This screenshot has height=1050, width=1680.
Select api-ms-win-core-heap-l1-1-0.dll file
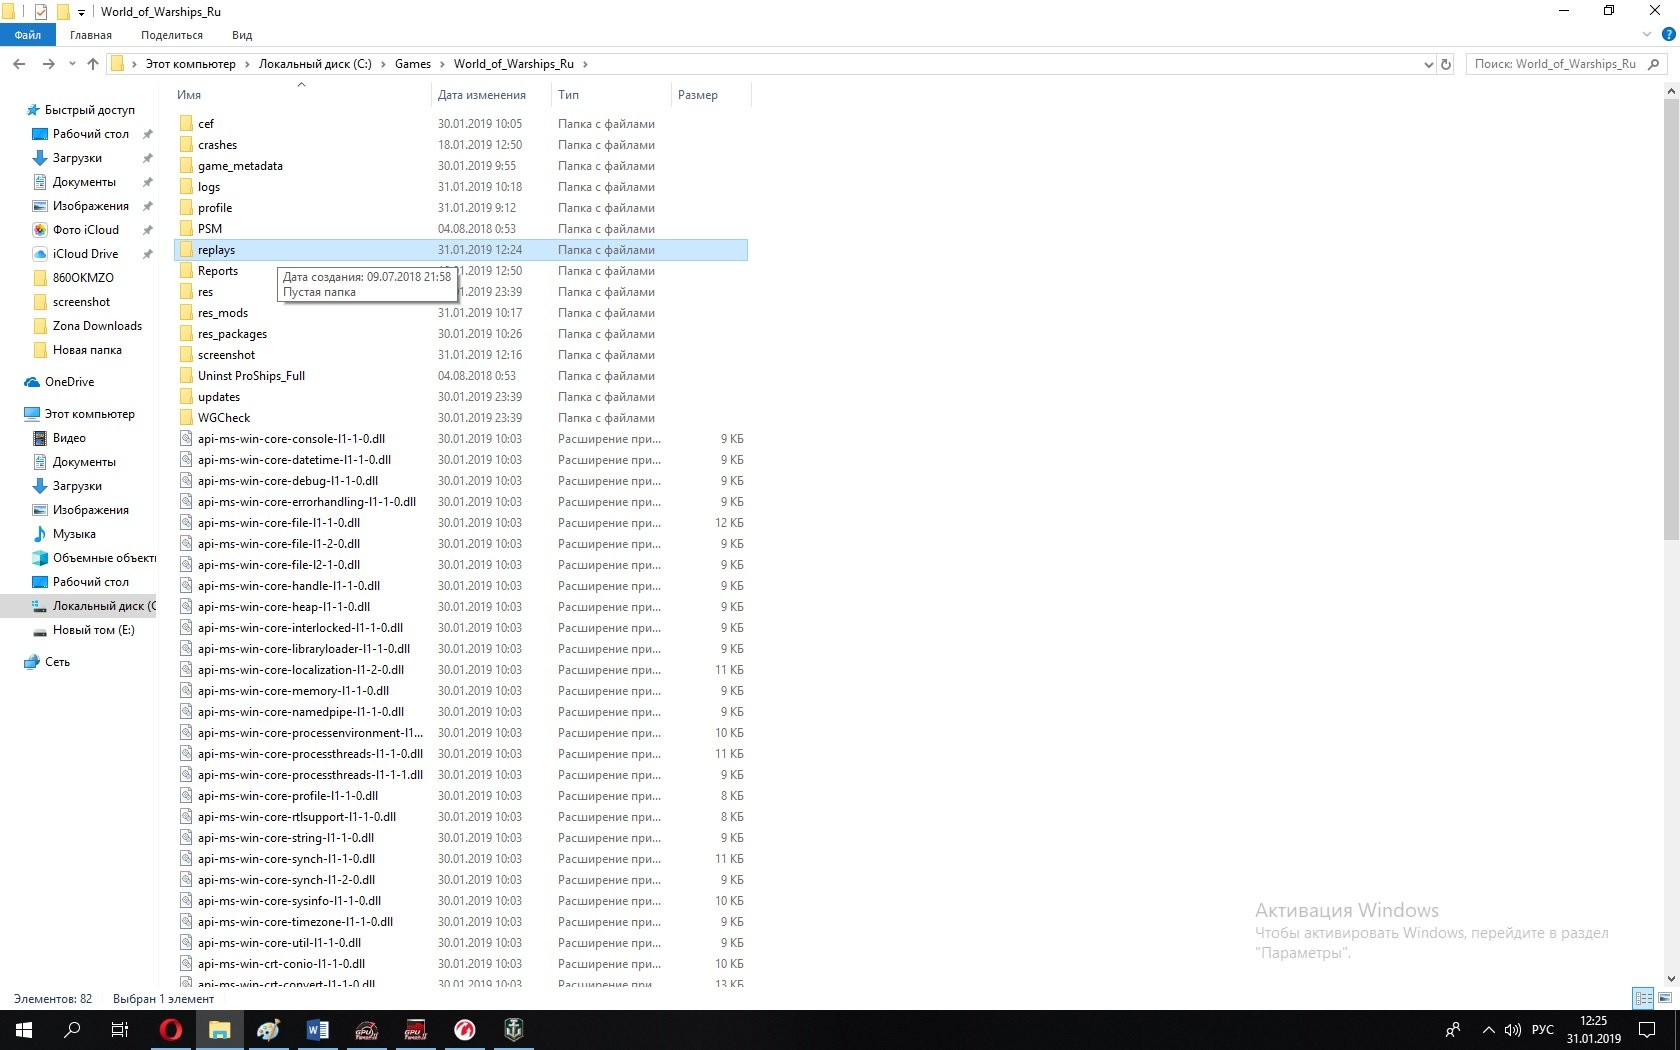click(284, 607)
